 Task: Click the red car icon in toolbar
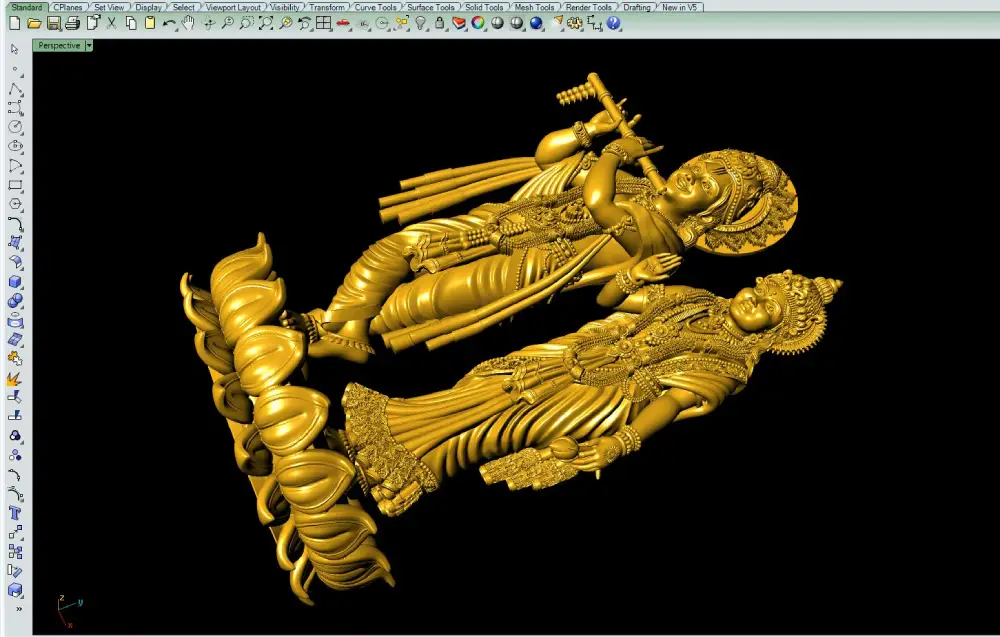343,24
